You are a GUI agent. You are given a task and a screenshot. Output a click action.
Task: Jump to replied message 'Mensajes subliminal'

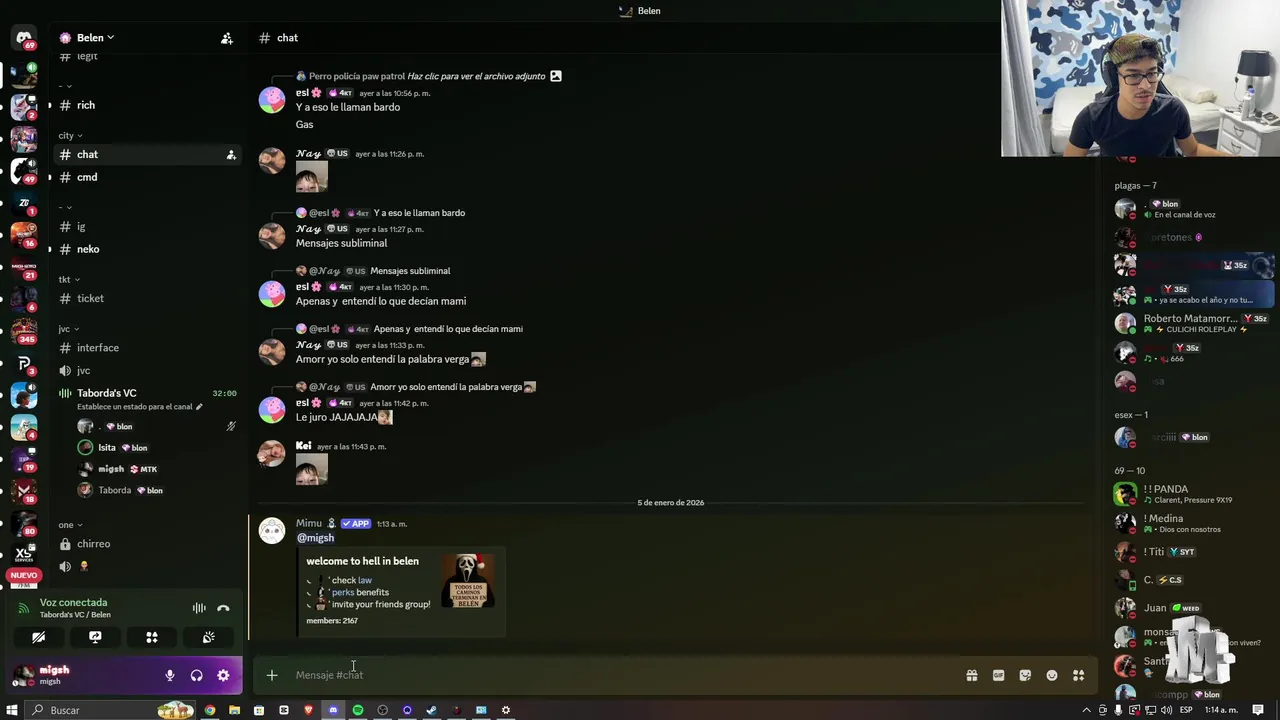410,271
